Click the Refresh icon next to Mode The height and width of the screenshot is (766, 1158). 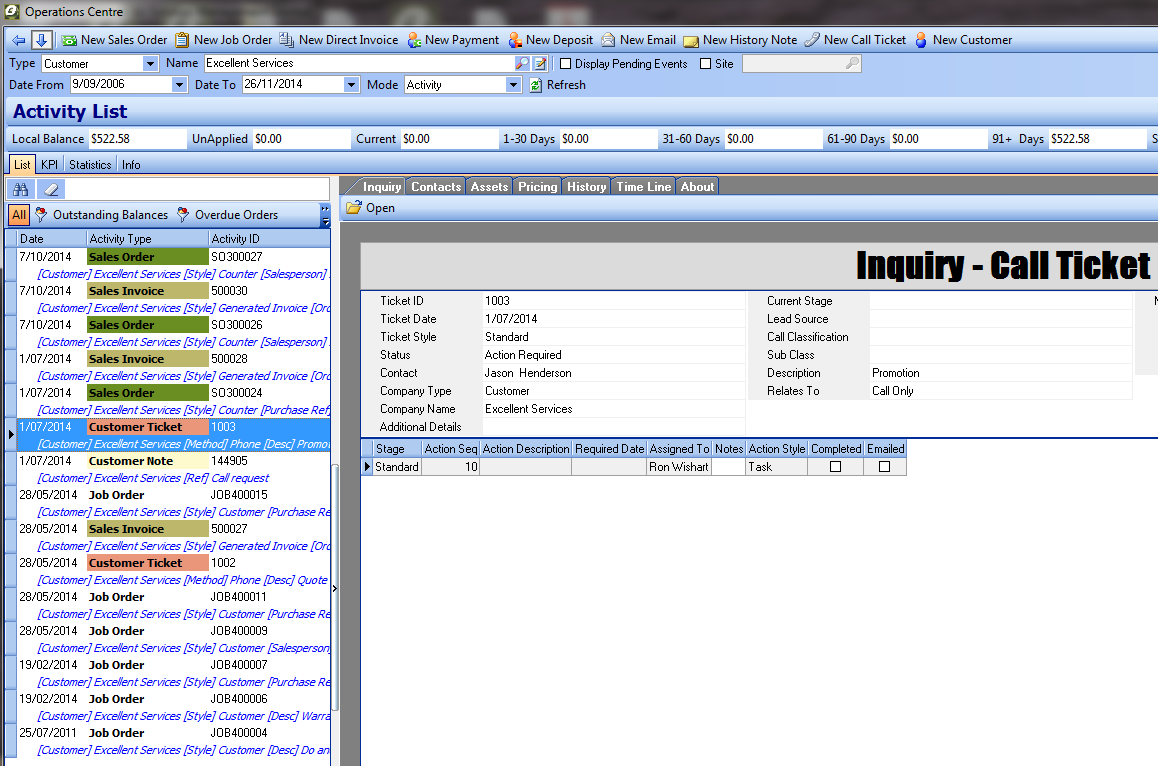tap(536, 85)
